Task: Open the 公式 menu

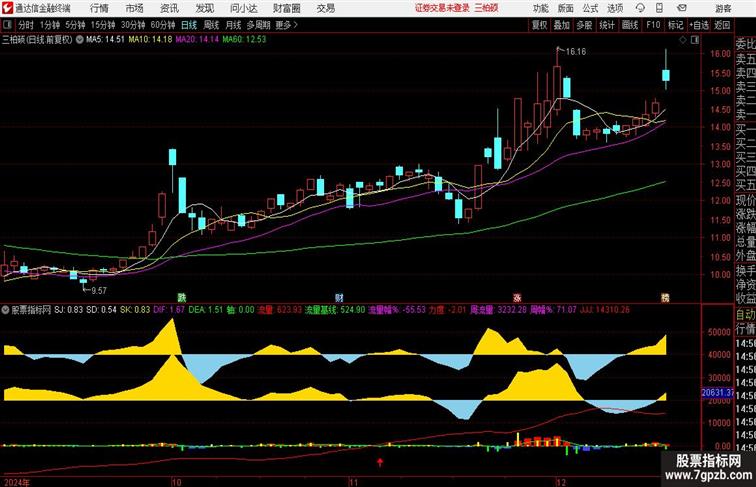Action: [x=590, y=8]
